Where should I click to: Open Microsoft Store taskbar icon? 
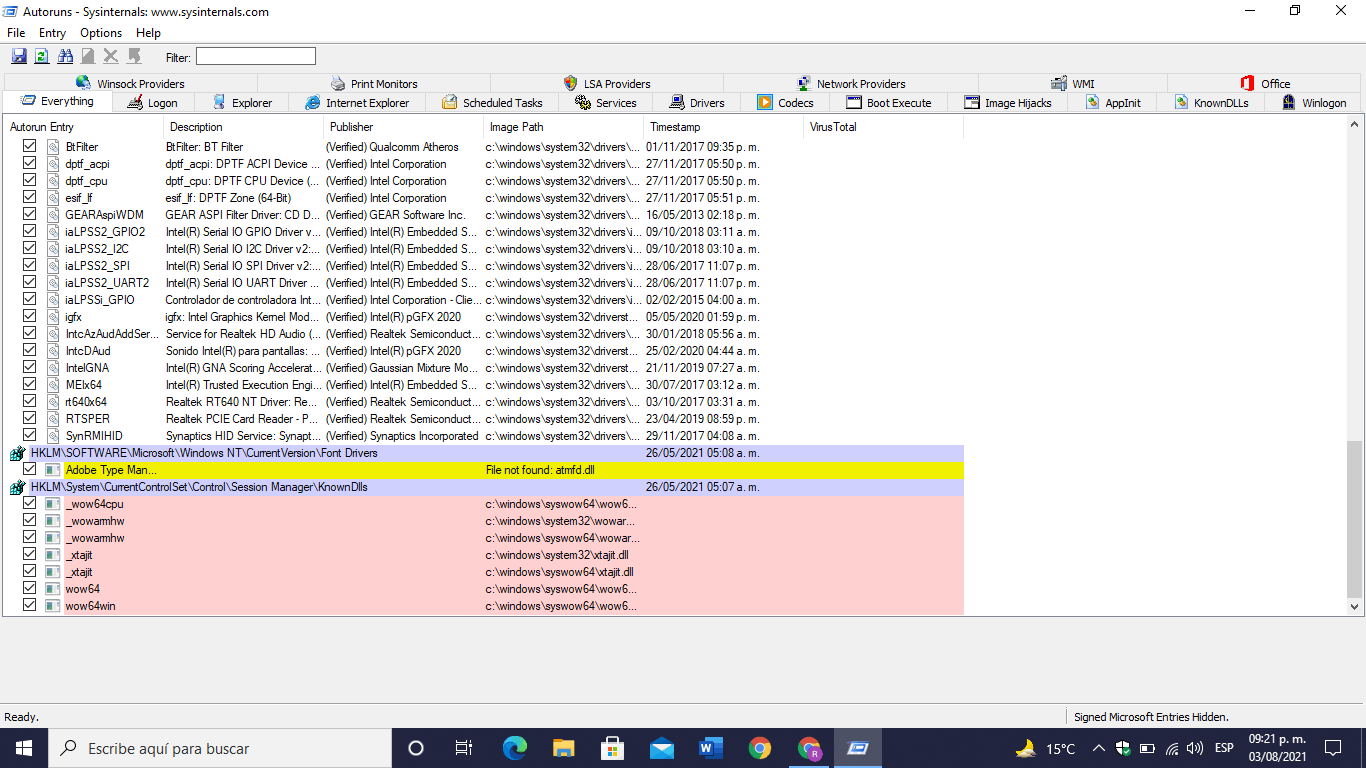tap(613, 748)
